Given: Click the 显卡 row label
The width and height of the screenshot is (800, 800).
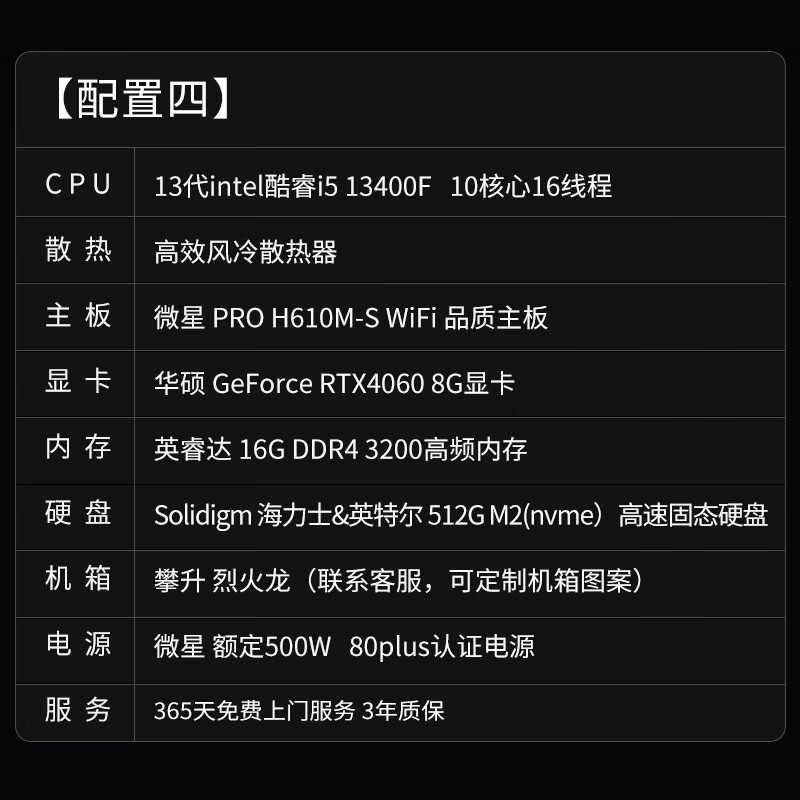Looking at the screenshot, I should 78,382.
